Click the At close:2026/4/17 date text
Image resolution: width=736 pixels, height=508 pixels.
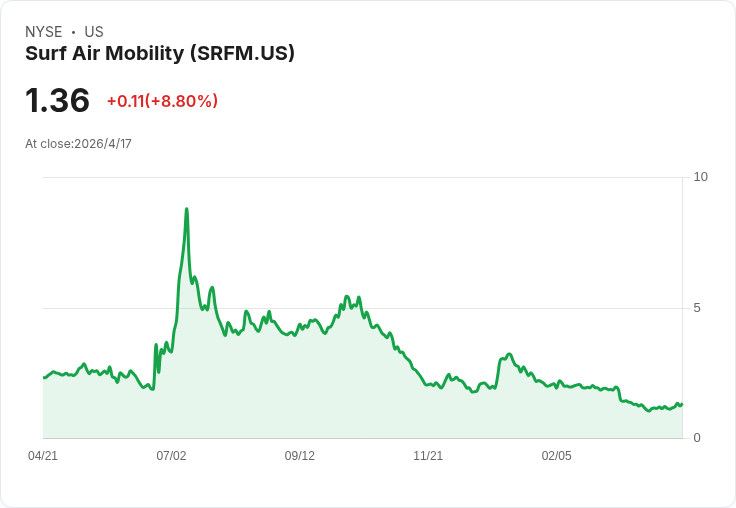pos(78,144)
